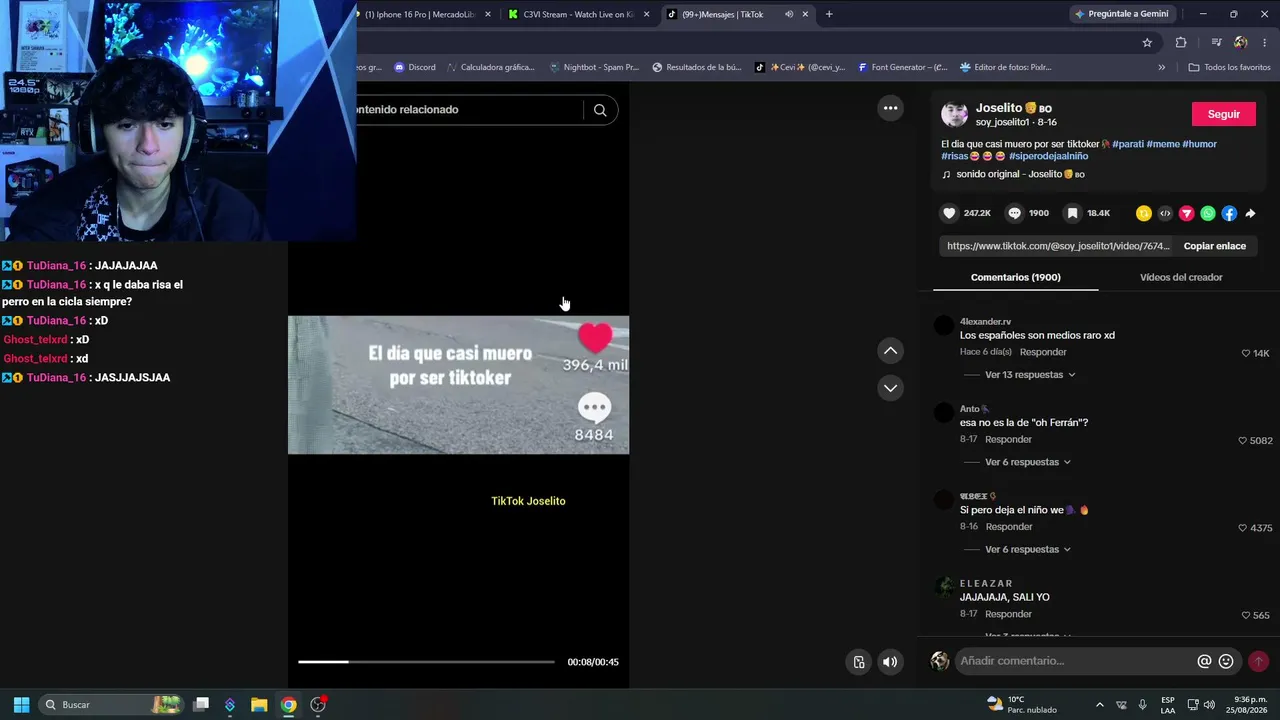Like the 4lexander.rv comment with 14K likes
The image size is (1280, 720).
[1245, 353]
